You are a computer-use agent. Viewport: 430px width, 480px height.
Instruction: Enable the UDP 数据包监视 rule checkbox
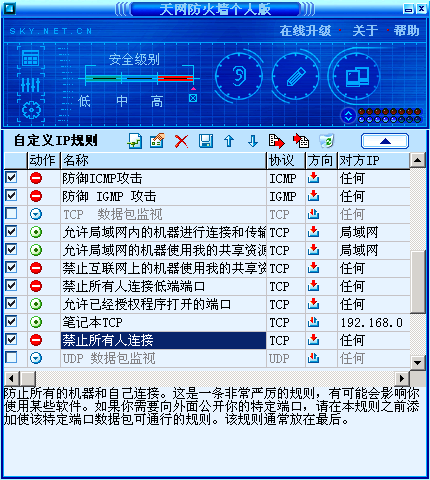click(11, 357)
